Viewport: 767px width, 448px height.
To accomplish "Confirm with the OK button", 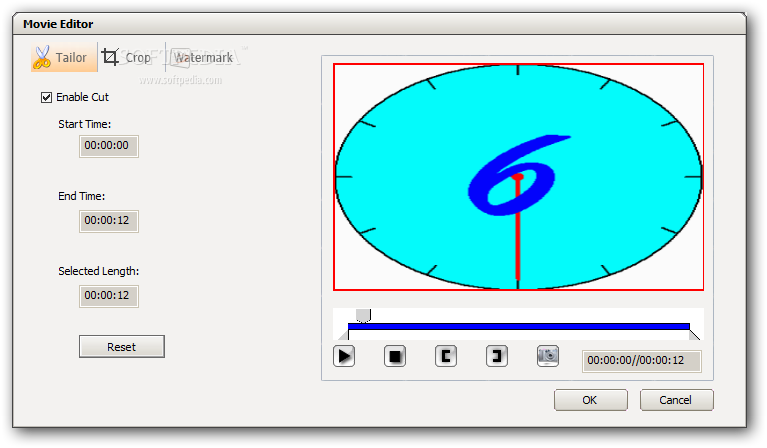I will tap(590, 400).
